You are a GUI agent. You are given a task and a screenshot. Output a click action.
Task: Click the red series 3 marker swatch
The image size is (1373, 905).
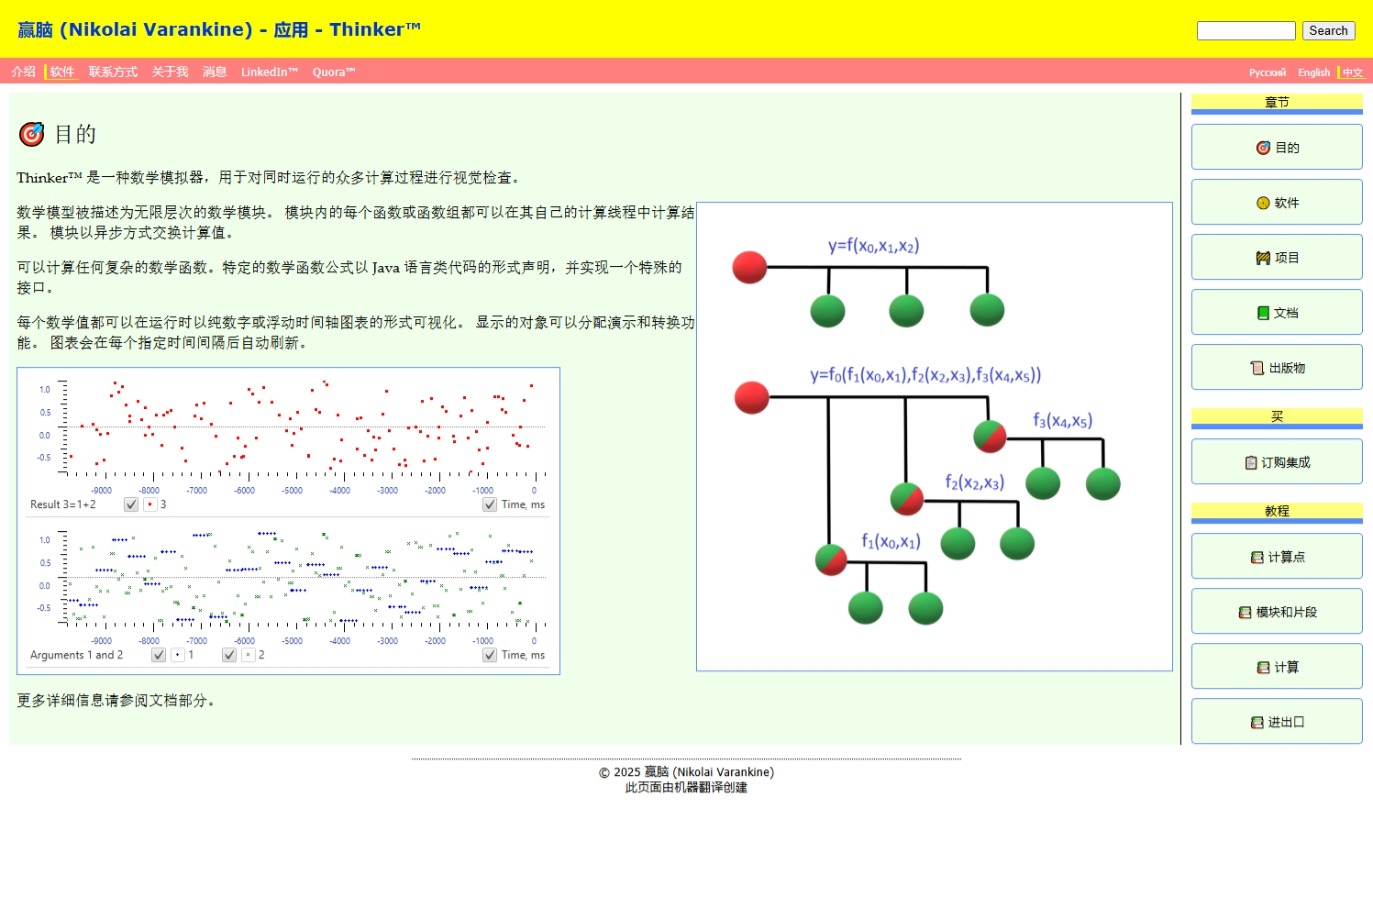point(149,505)
